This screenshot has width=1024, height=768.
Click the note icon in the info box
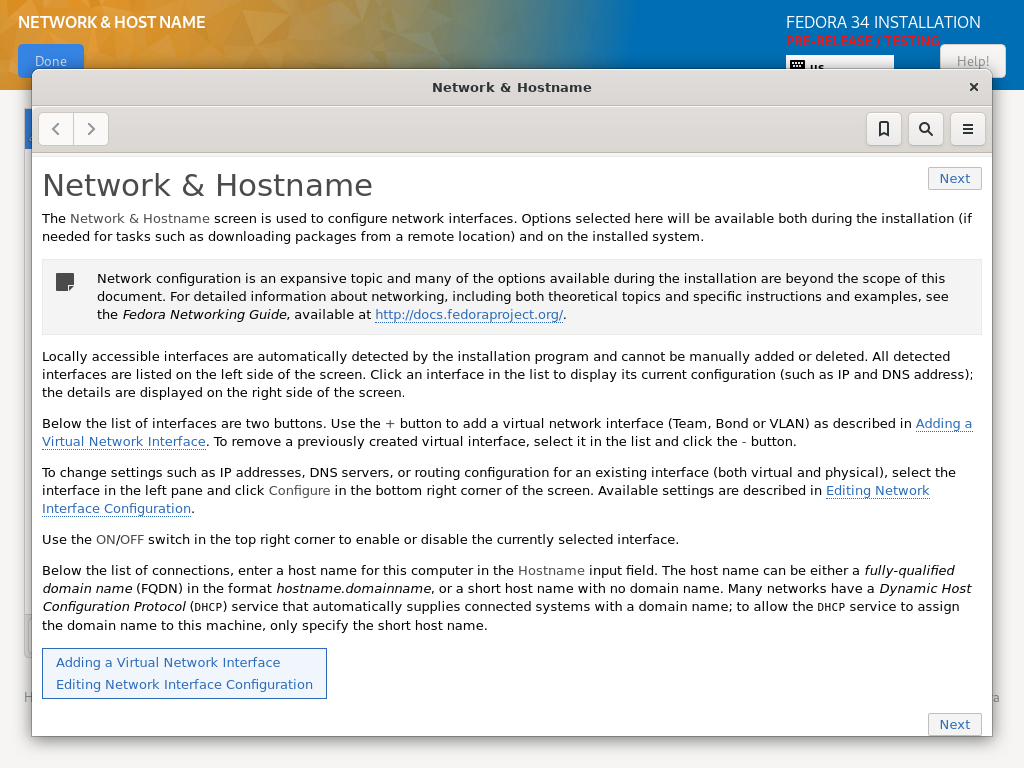[65, 282]
